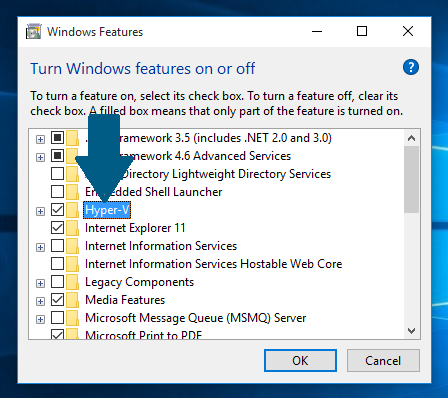Viewport: 448px width, 398px height.
Task: Check the Microsoft Message Queue (MSMQ) Server checkbox
Action: [57, 318]
